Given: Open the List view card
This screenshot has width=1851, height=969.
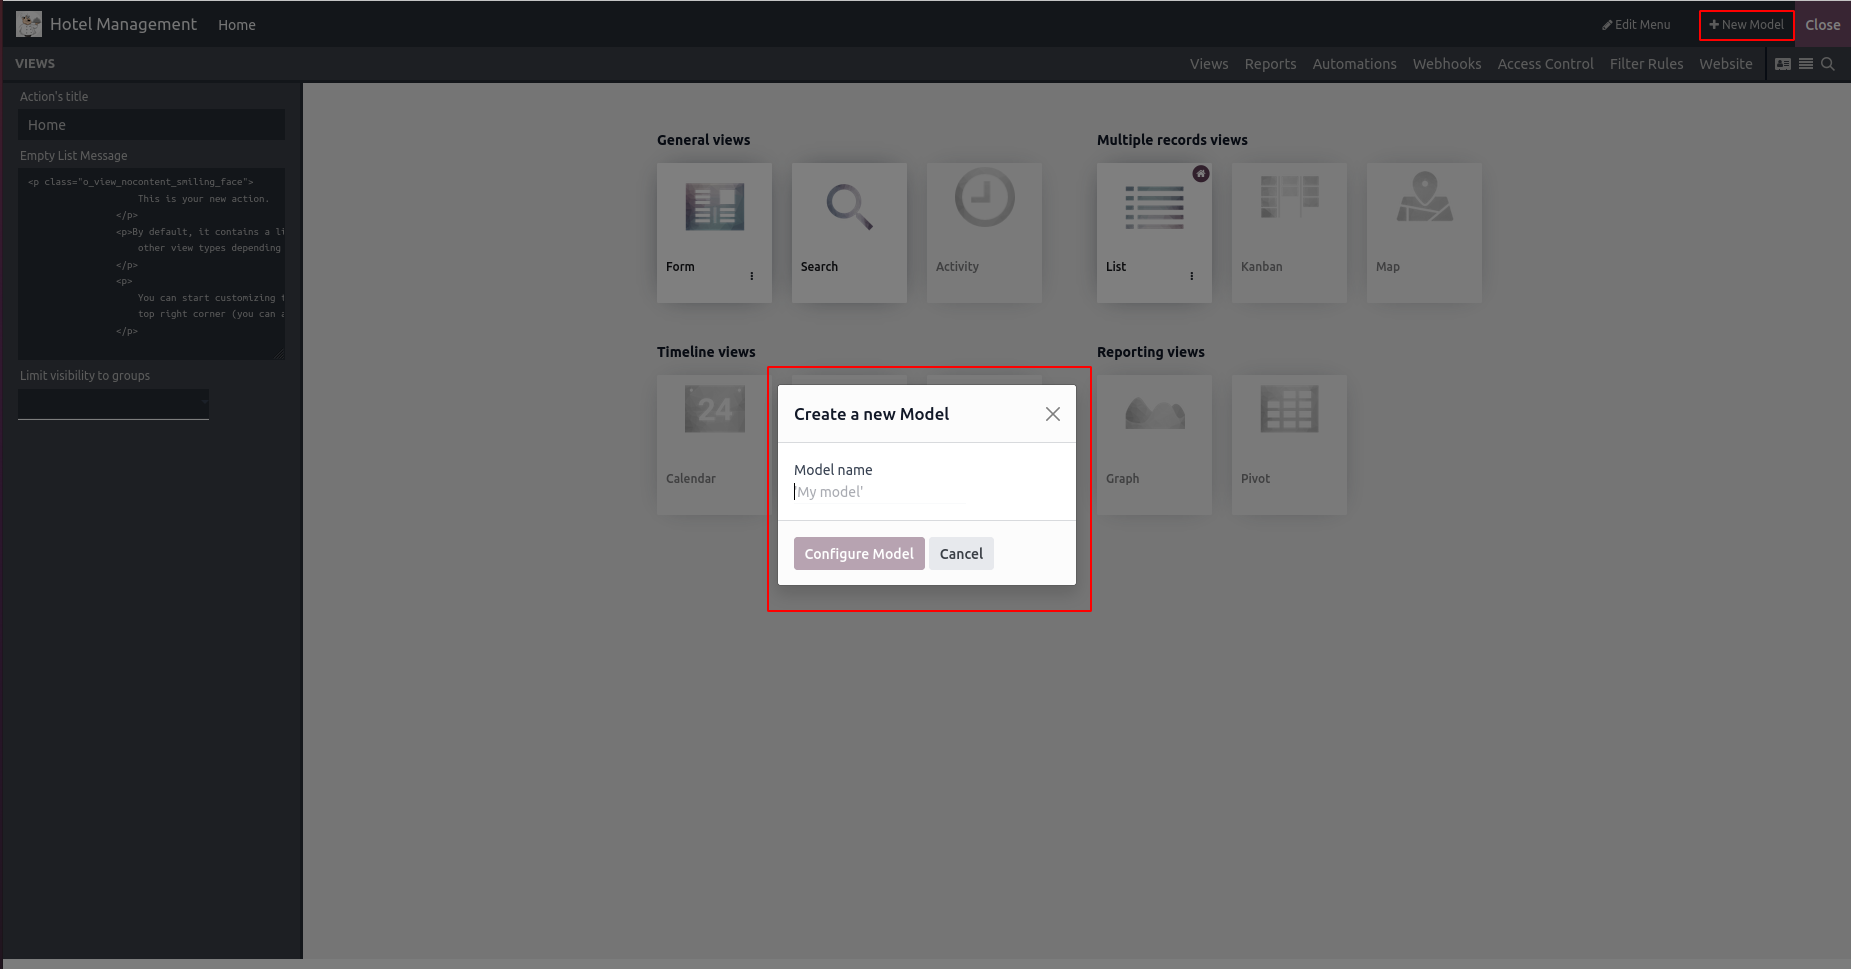Looking at the screenshot, I should point(1154,233).
